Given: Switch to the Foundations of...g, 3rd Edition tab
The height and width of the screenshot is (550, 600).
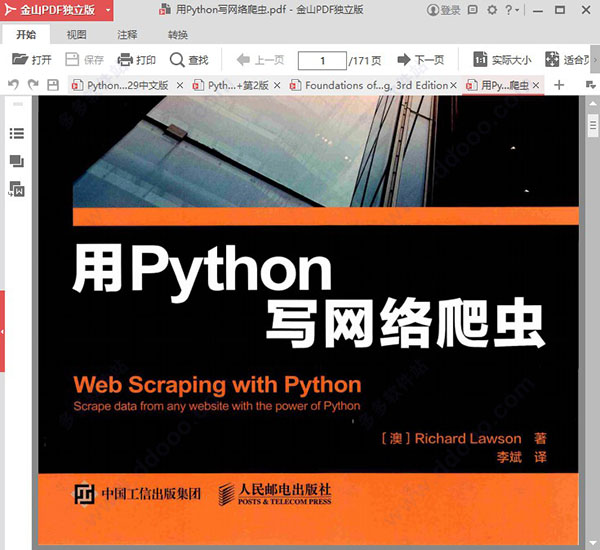Looking at the screenshot, I should 370,85.
